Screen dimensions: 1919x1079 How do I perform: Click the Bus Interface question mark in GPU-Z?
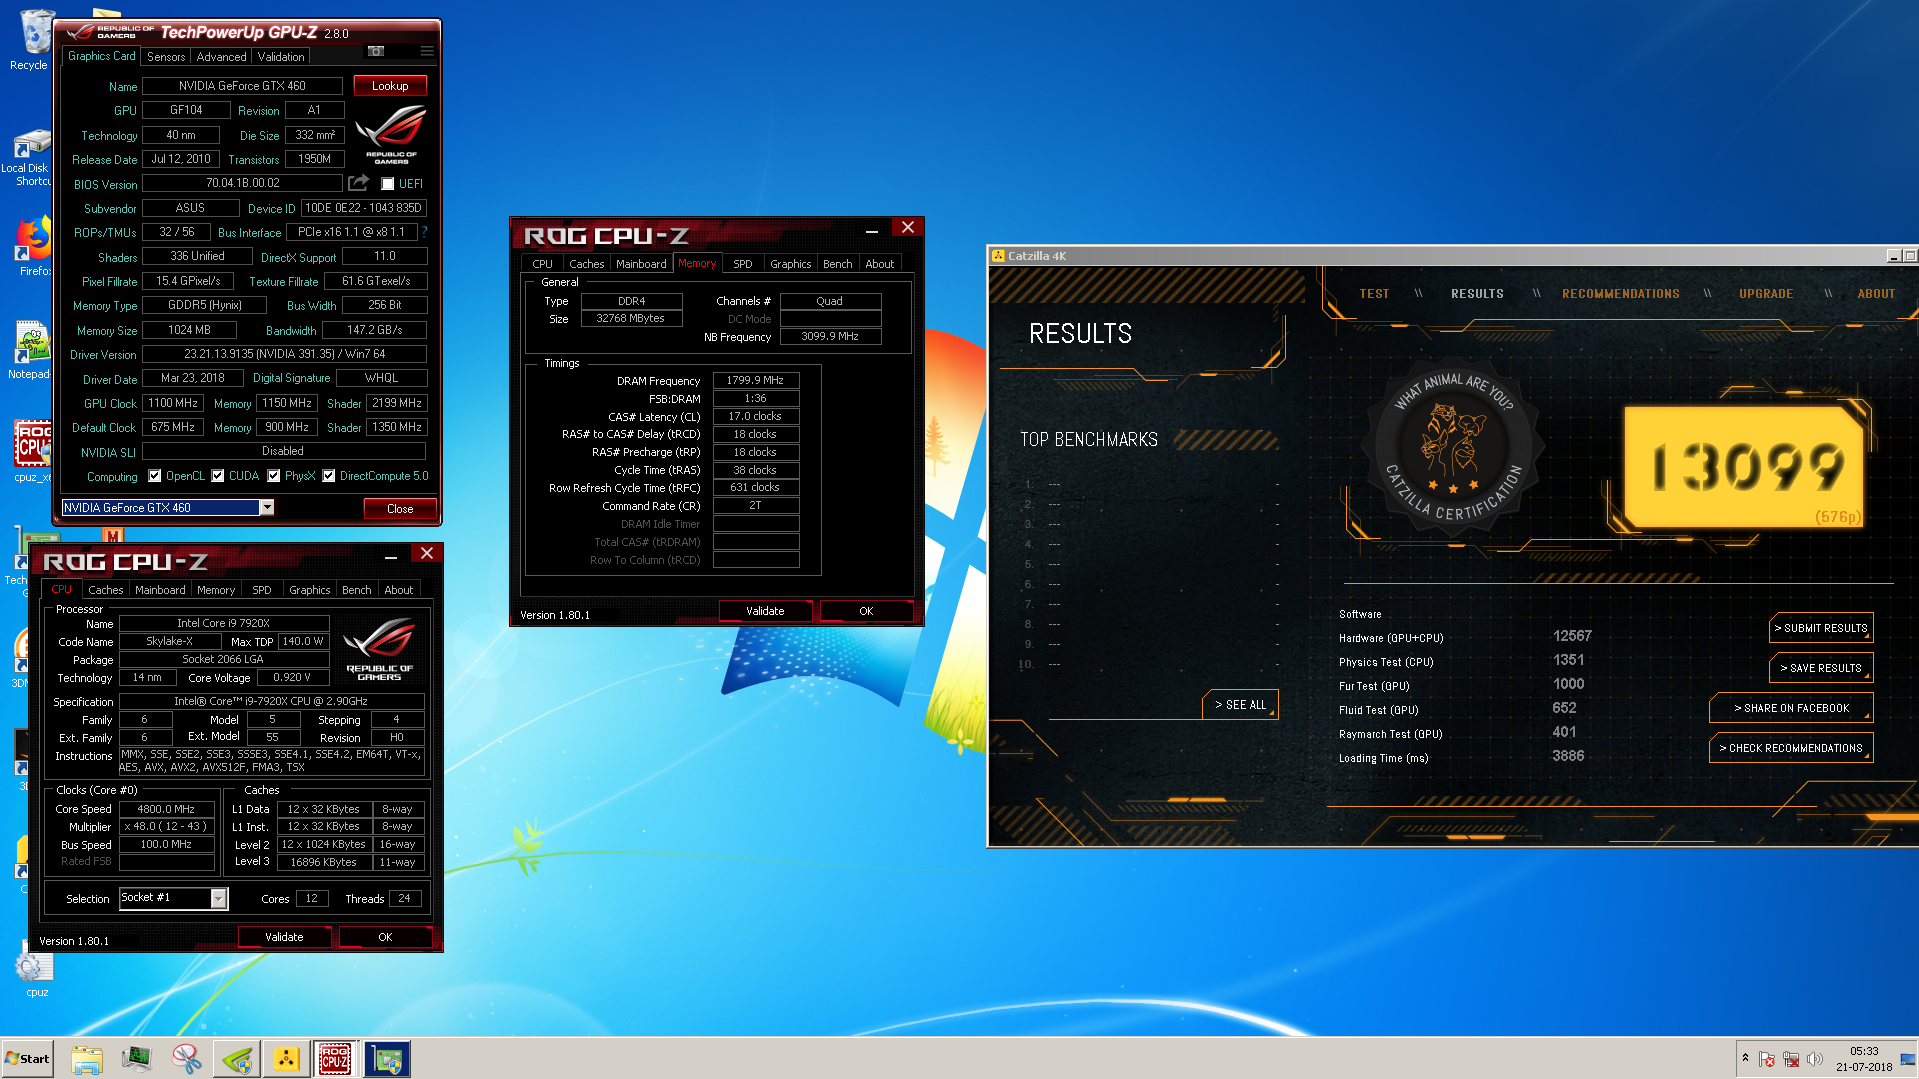[424, 232]
